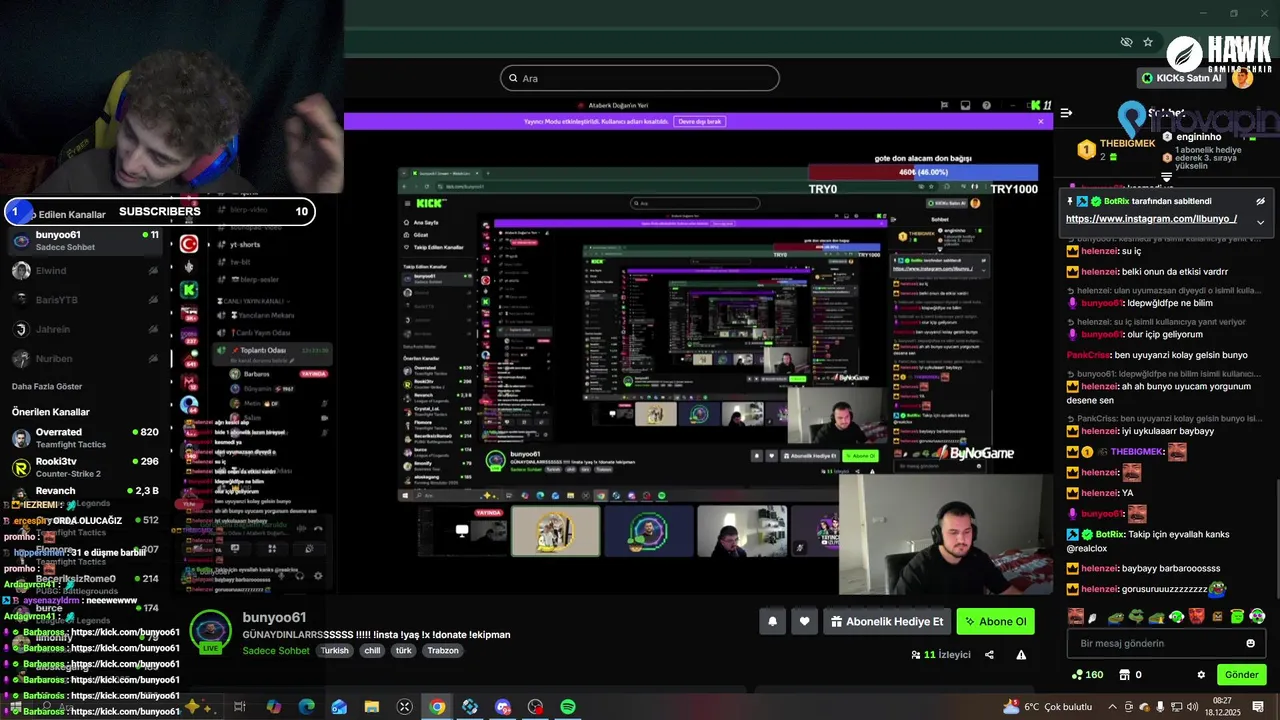Subscribe with the green Abone Ol button

point(995,622)
